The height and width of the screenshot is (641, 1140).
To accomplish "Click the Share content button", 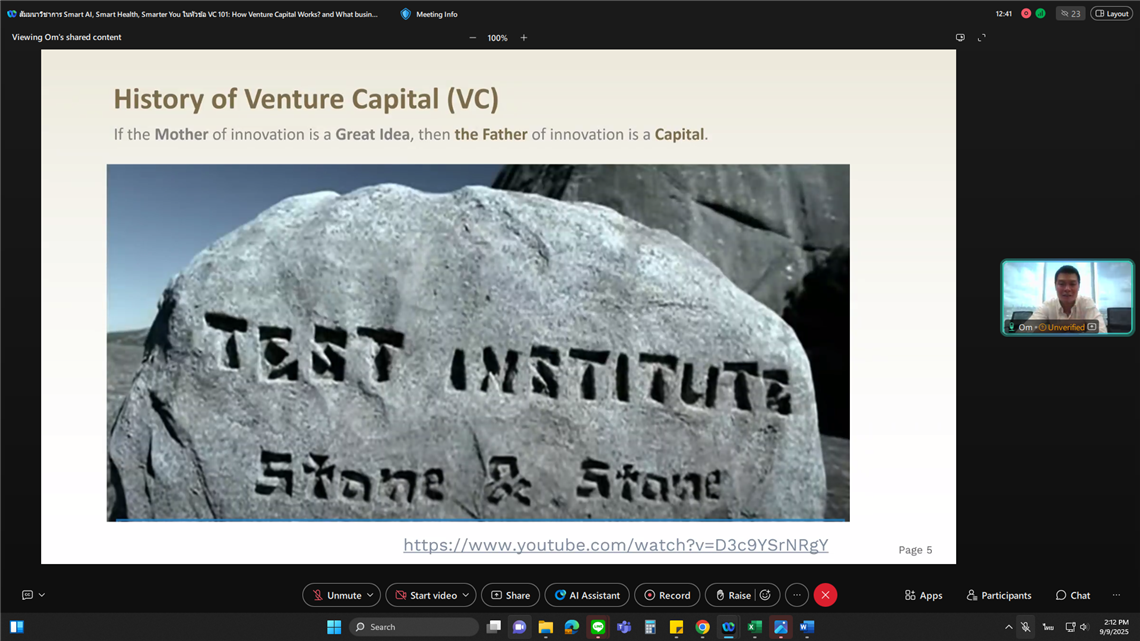I will 510,595.
